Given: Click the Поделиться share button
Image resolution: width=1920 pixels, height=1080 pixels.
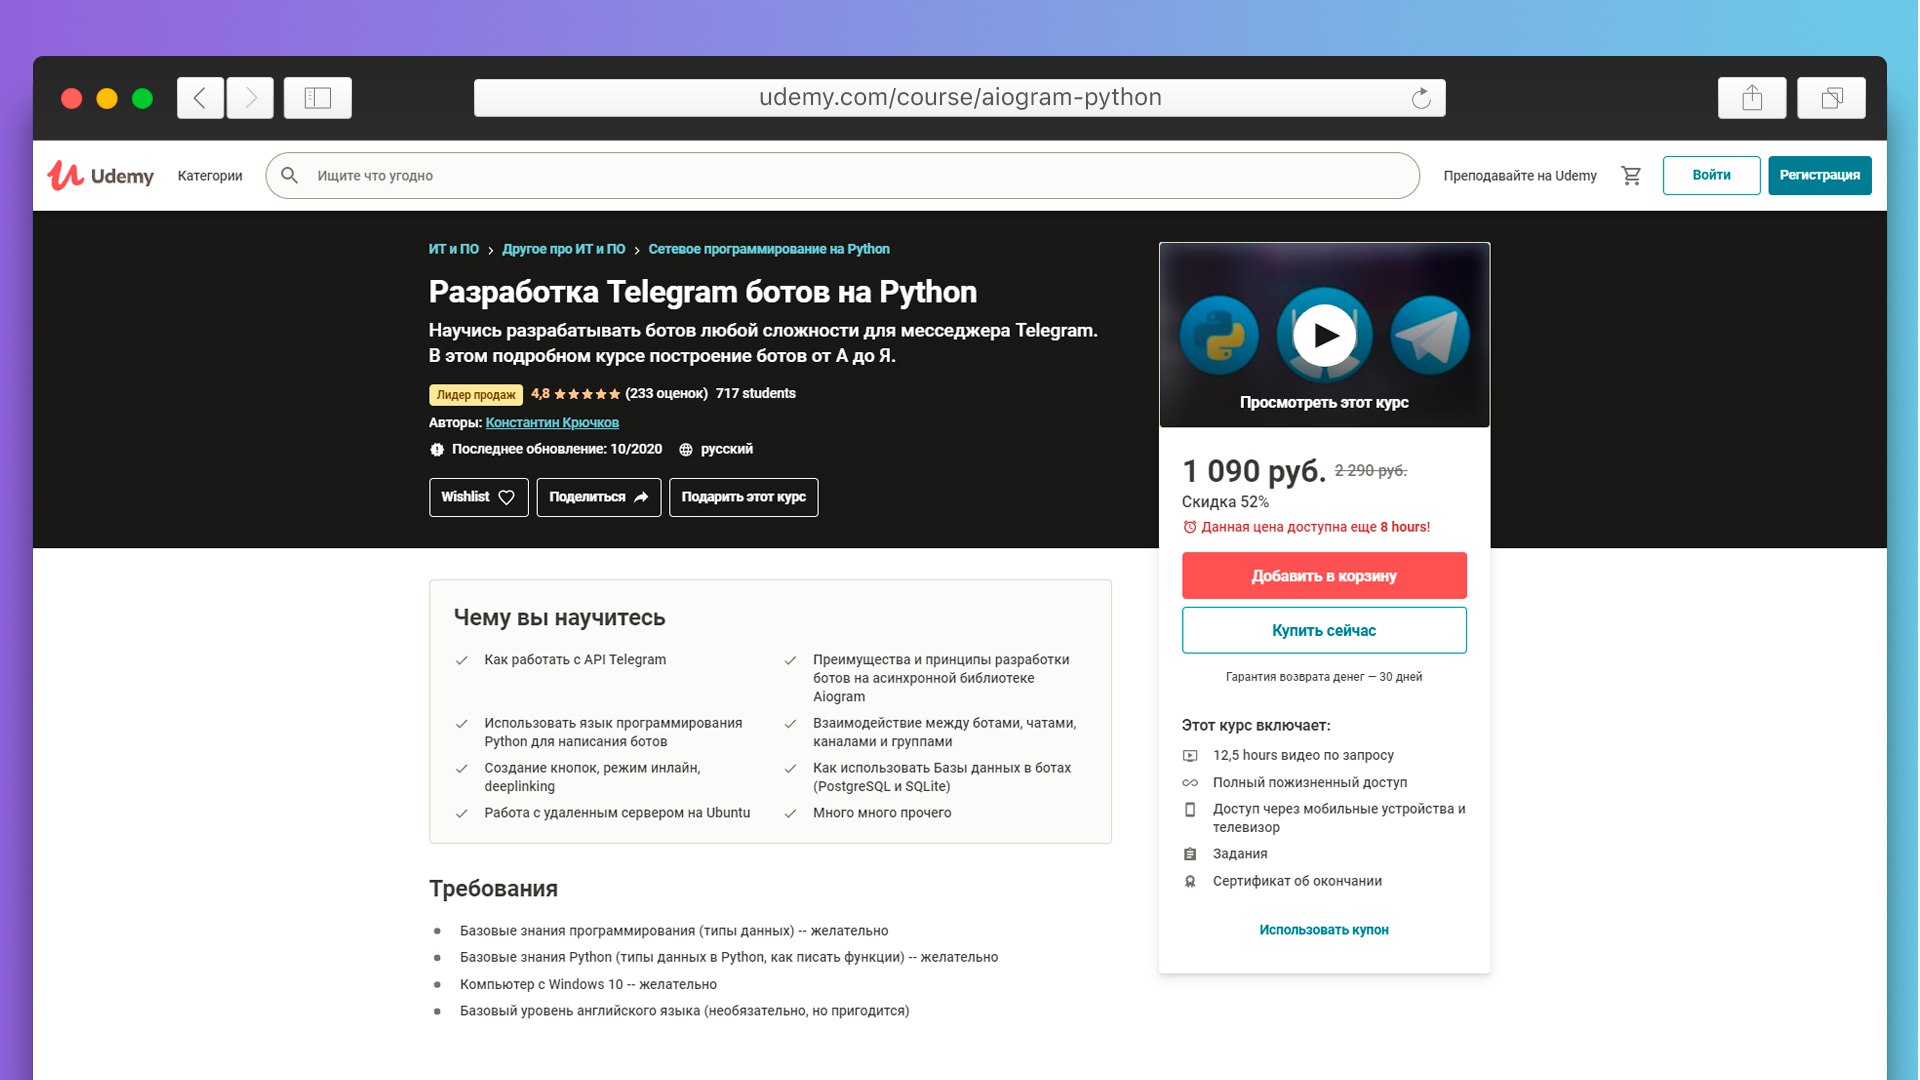Looking at the screenshot, I should coord(599,497).
